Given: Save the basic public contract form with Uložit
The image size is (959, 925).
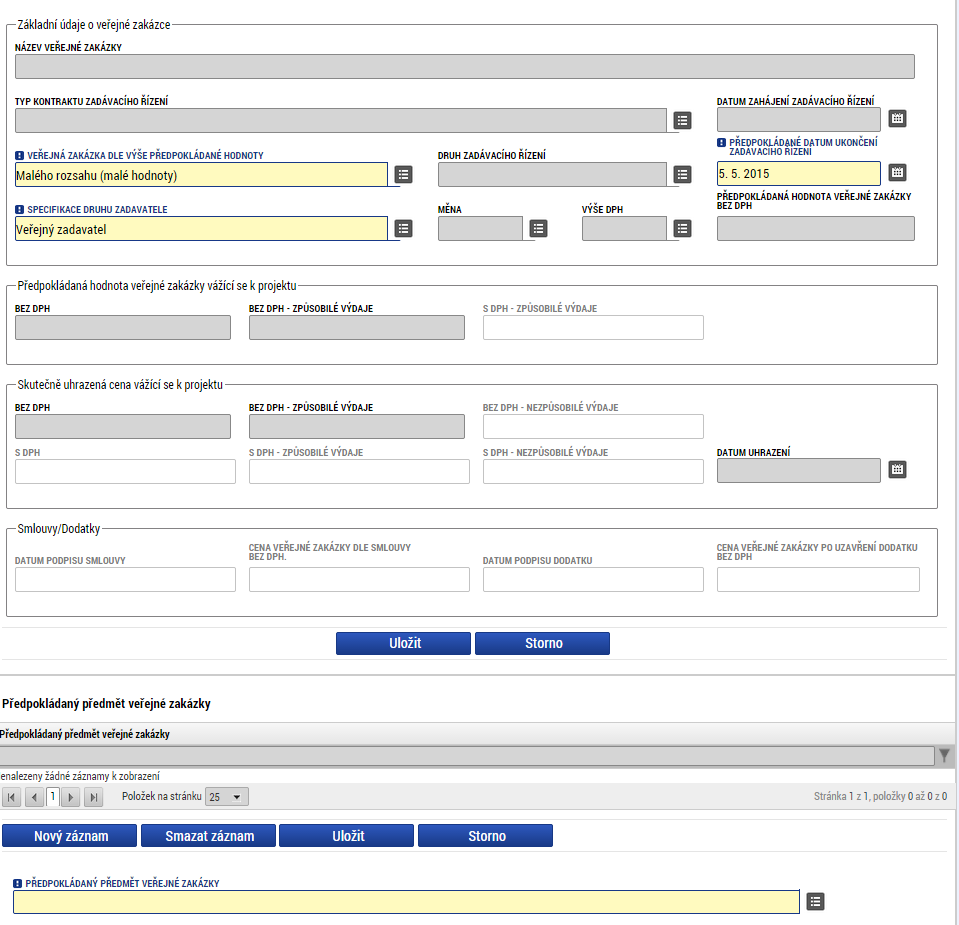Looking at the screenshot, I should tap(403, 644).
